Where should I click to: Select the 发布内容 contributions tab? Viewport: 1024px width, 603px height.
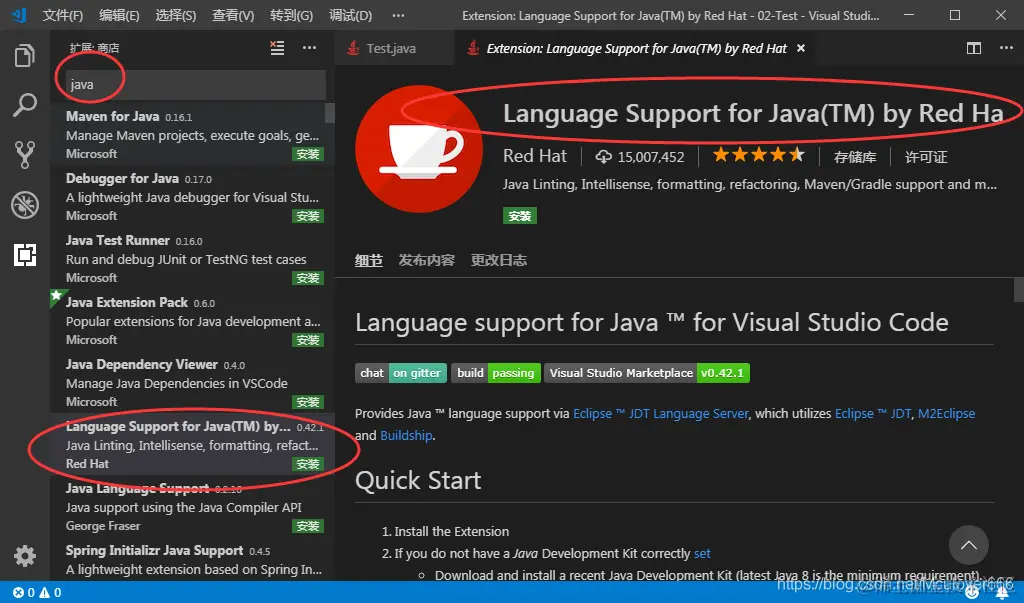426,260
